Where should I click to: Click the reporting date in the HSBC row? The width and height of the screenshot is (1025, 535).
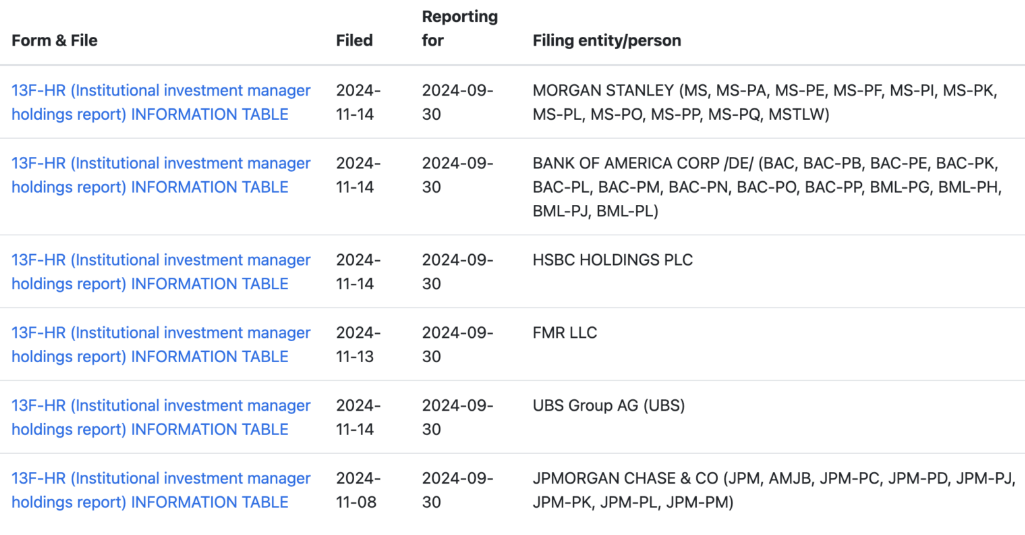[x=458, y=271]
